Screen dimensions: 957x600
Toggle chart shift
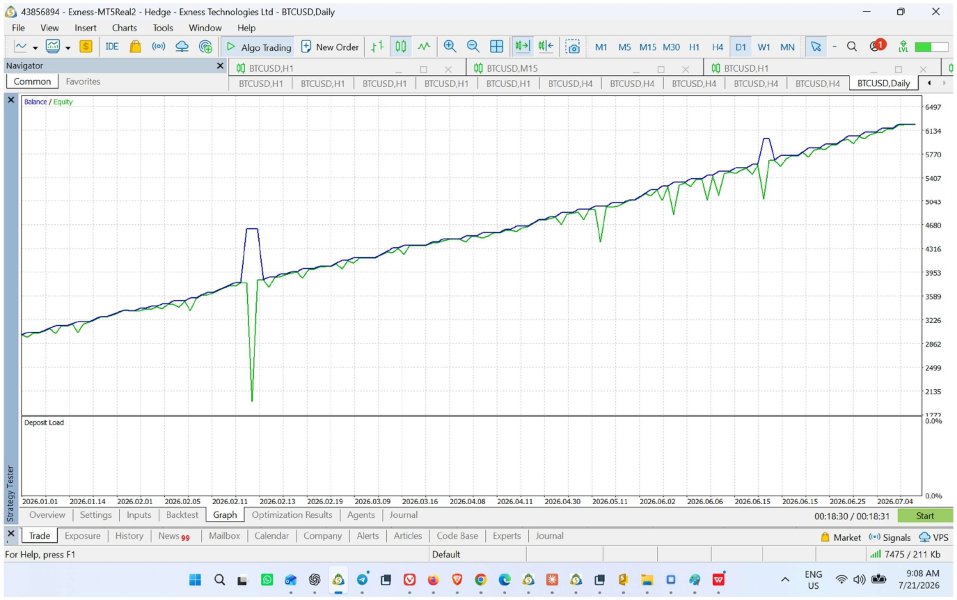click(546, 46)
